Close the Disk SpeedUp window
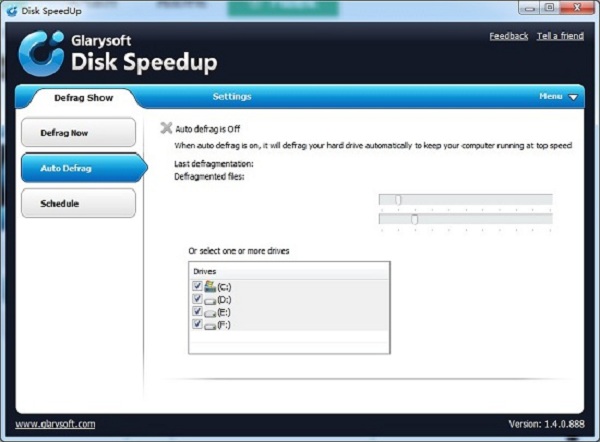600x442 pixels. (577, 8)
